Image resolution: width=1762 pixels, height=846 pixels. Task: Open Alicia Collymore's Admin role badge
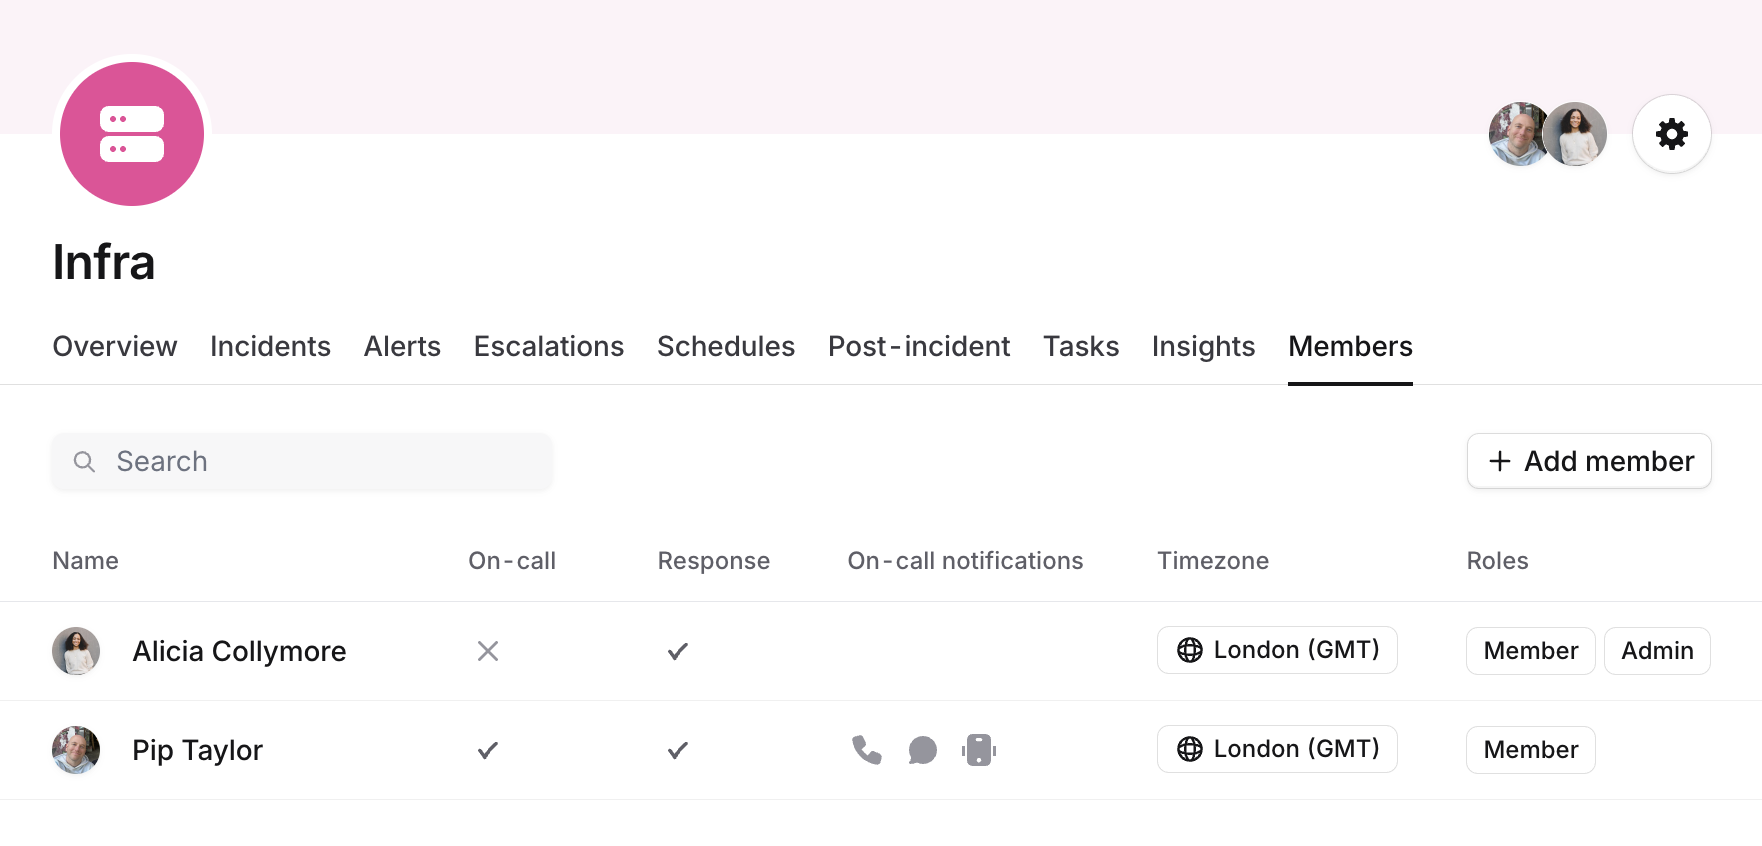point(1657,651)
